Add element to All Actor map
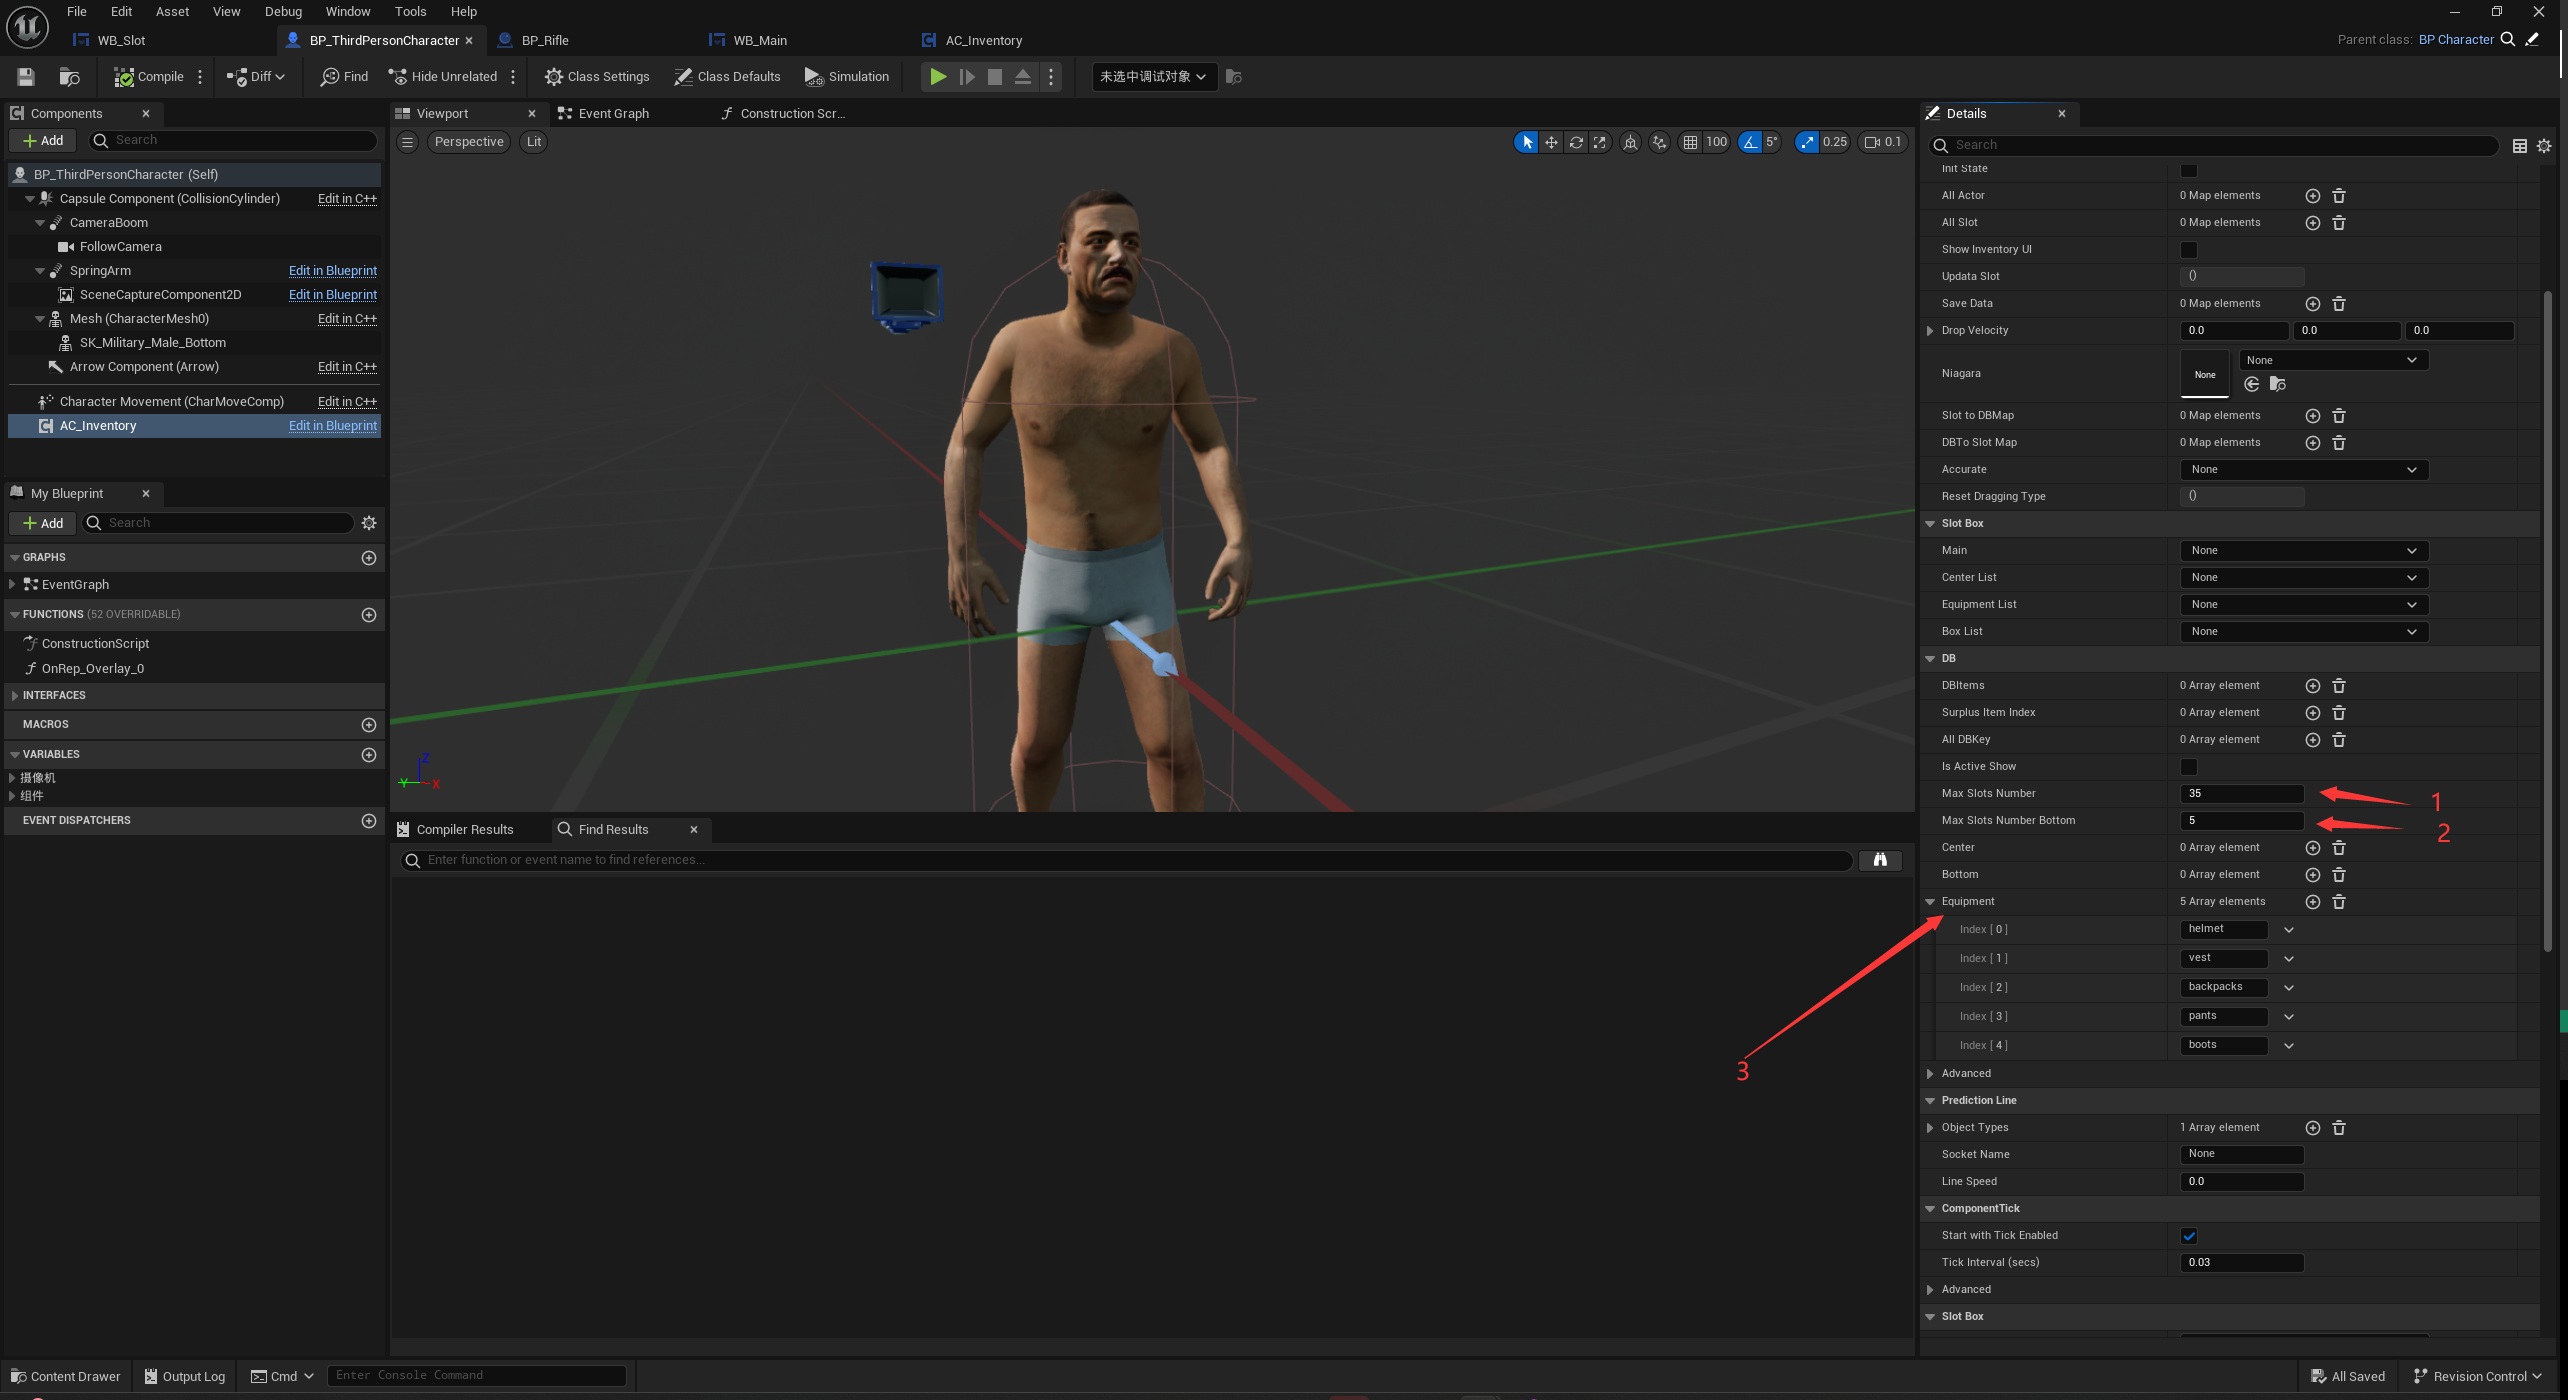This screenshot has height=1400, width=2568. [x=2312, y=196]
